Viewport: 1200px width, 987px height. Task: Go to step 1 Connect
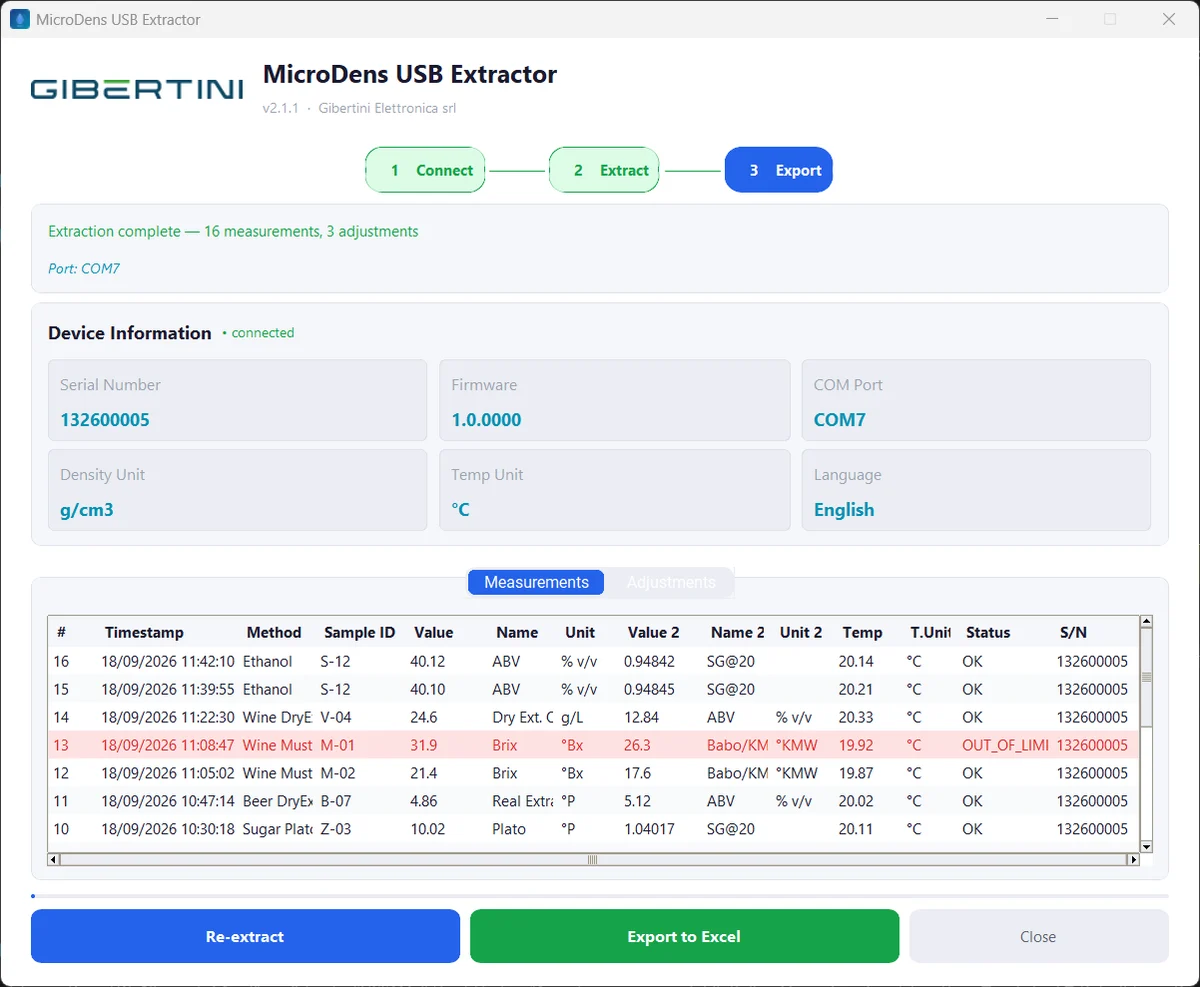[426, 170]
